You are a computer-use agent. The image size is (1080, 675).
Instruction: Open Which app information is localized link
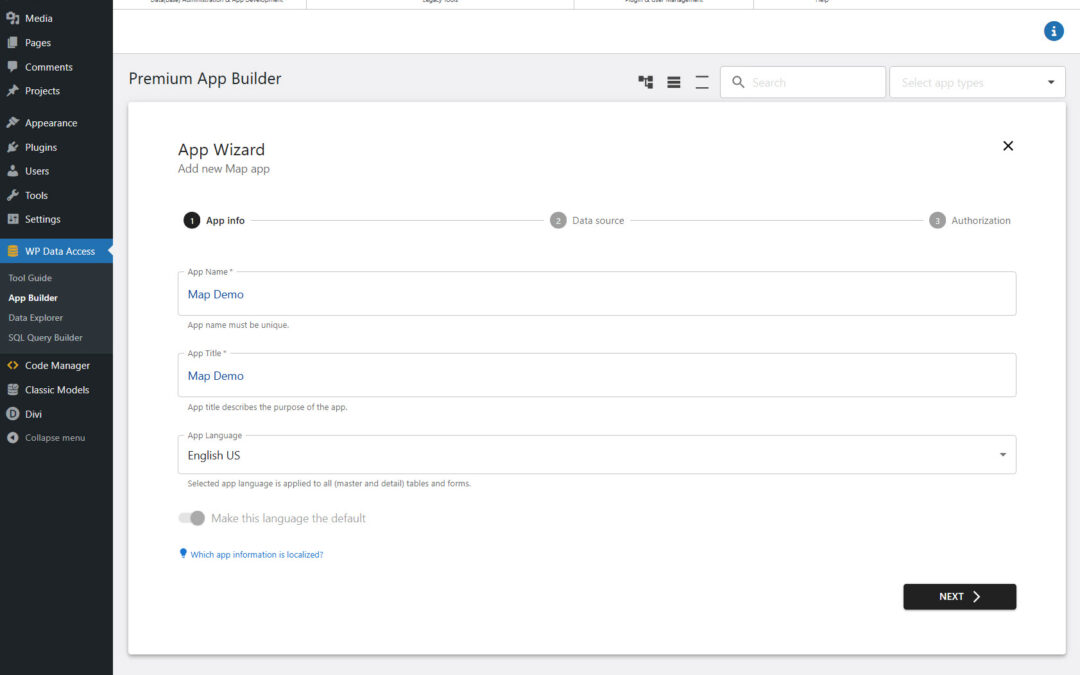point(257,554)
